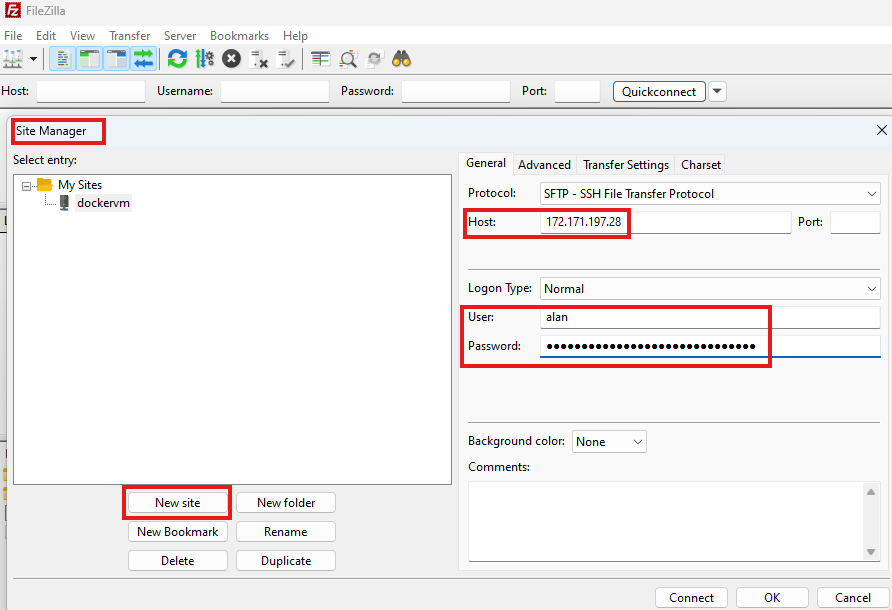Click Comments scrollbar down arrow

(870, 551)
